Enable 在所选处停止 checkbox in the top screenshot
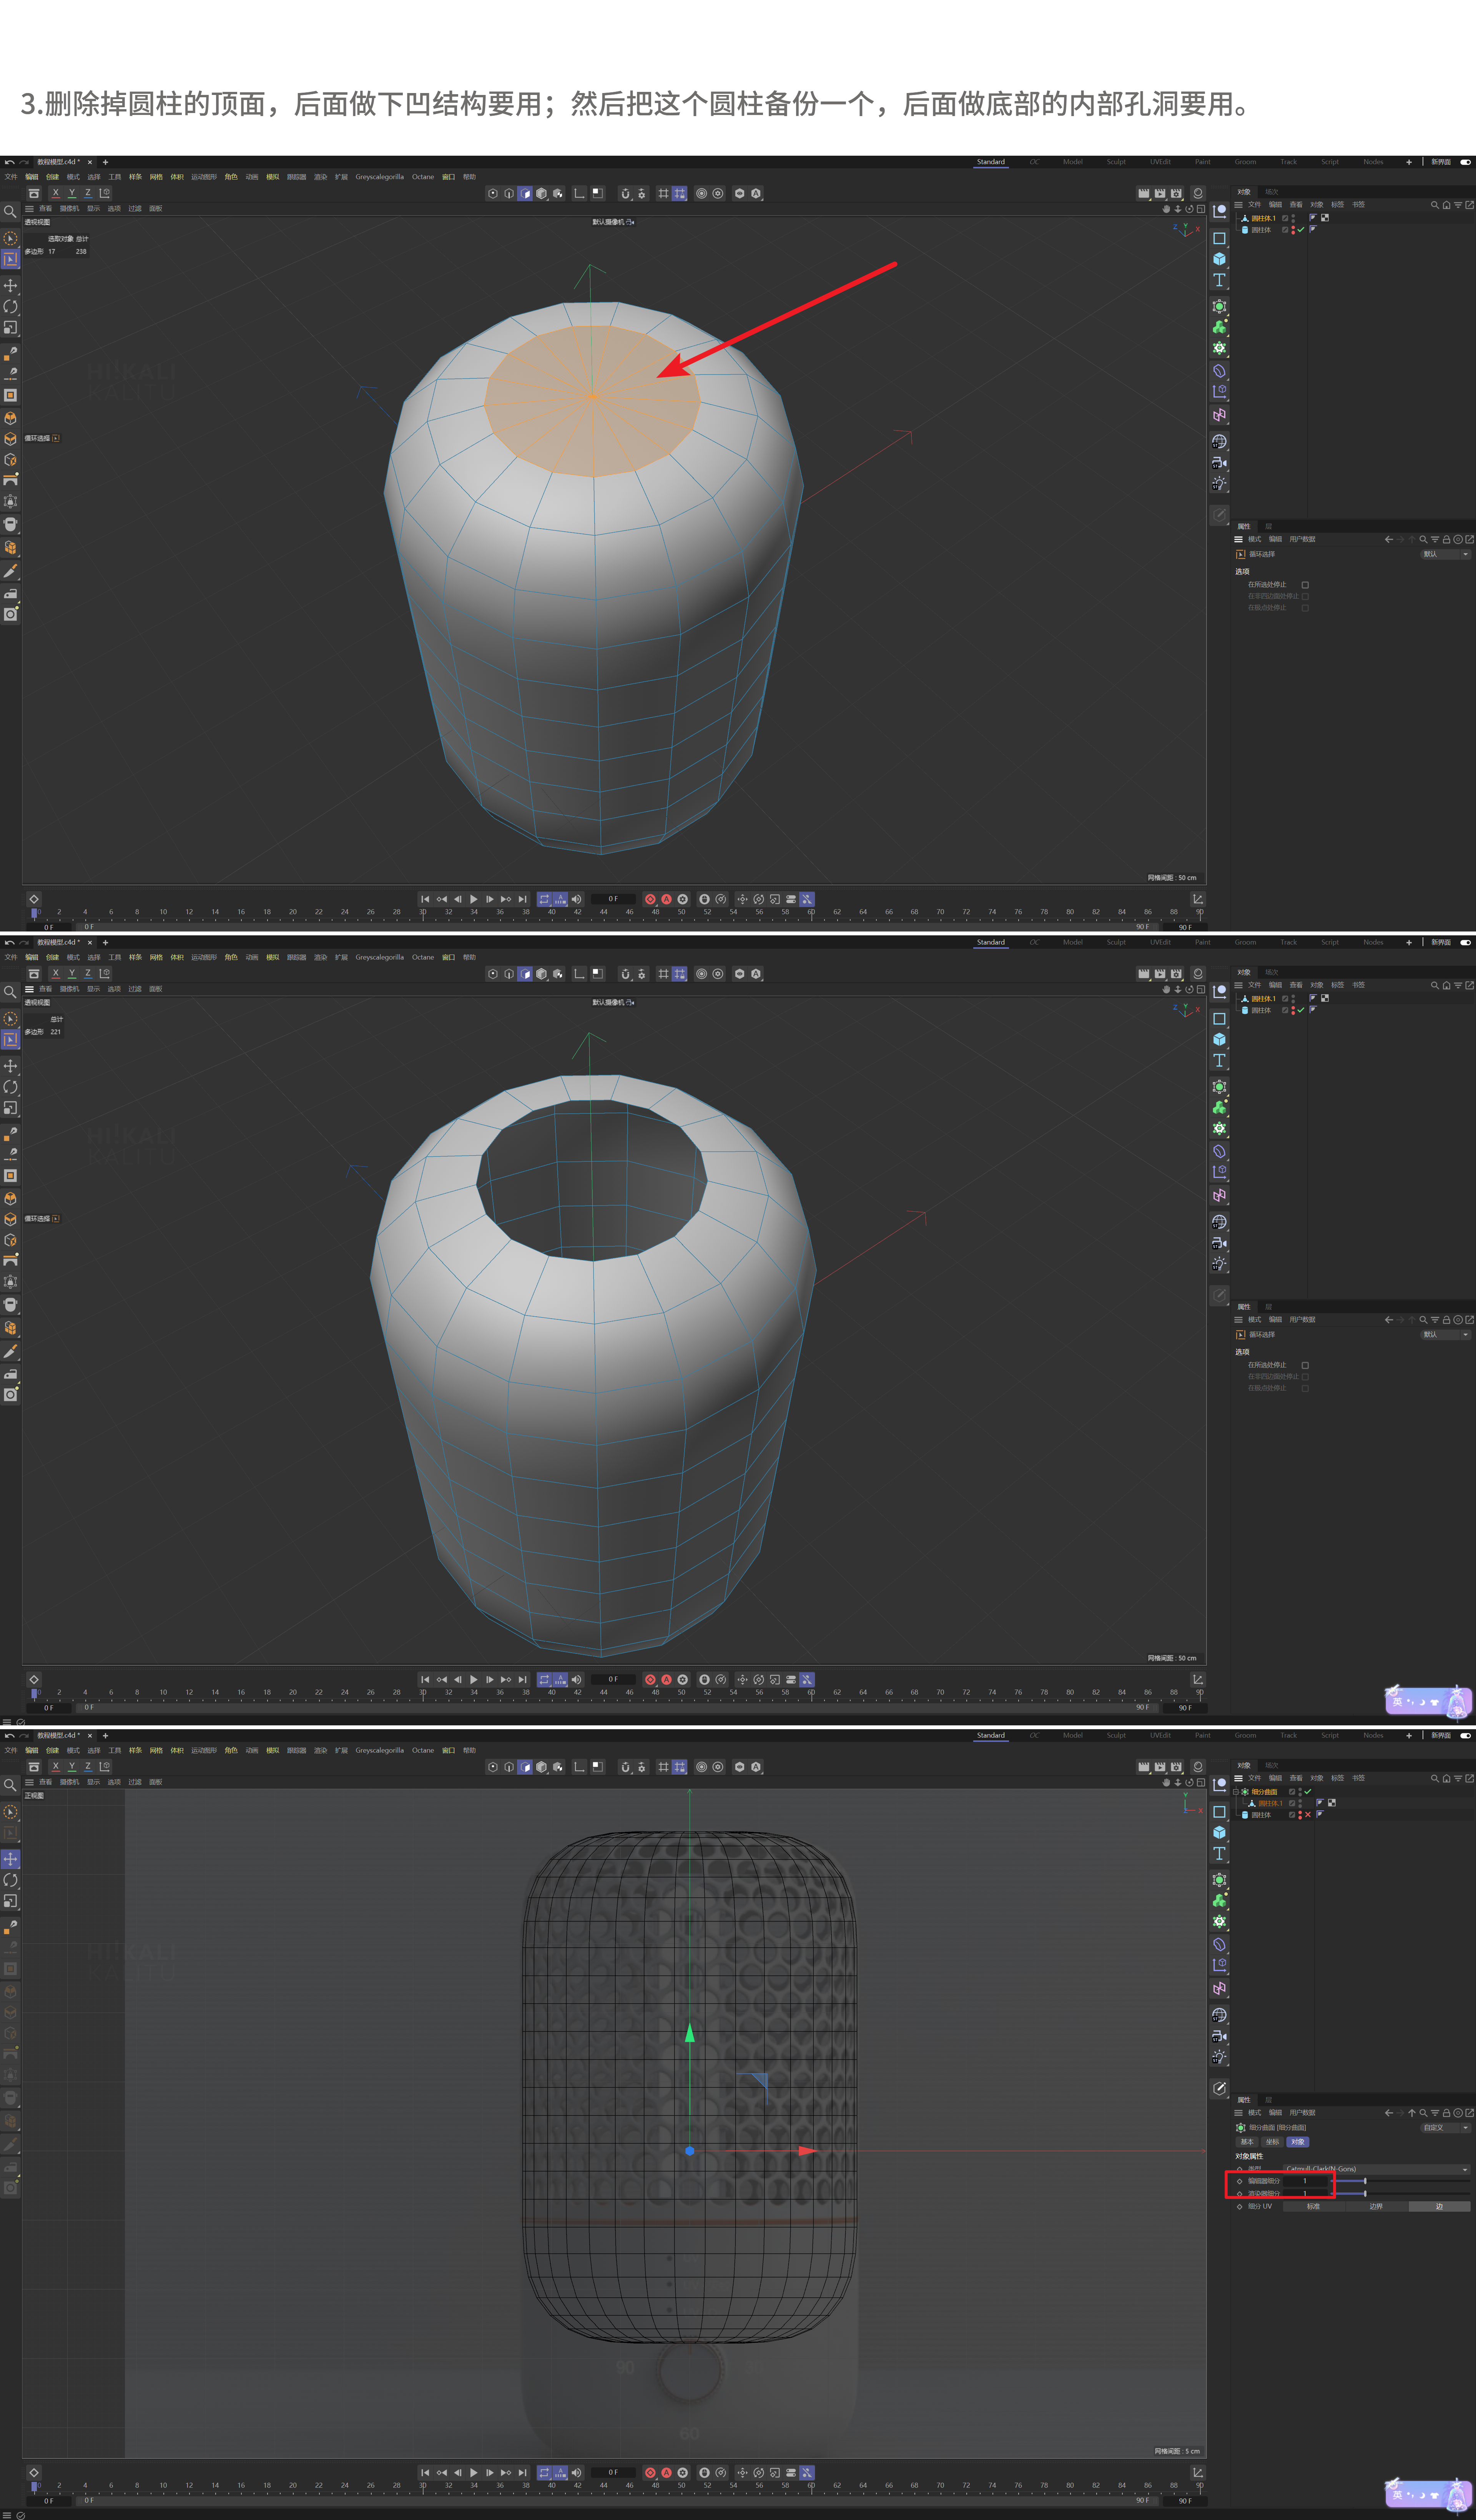The width and height of the screenshot is (1476, 2520). tap(1305, 585)
